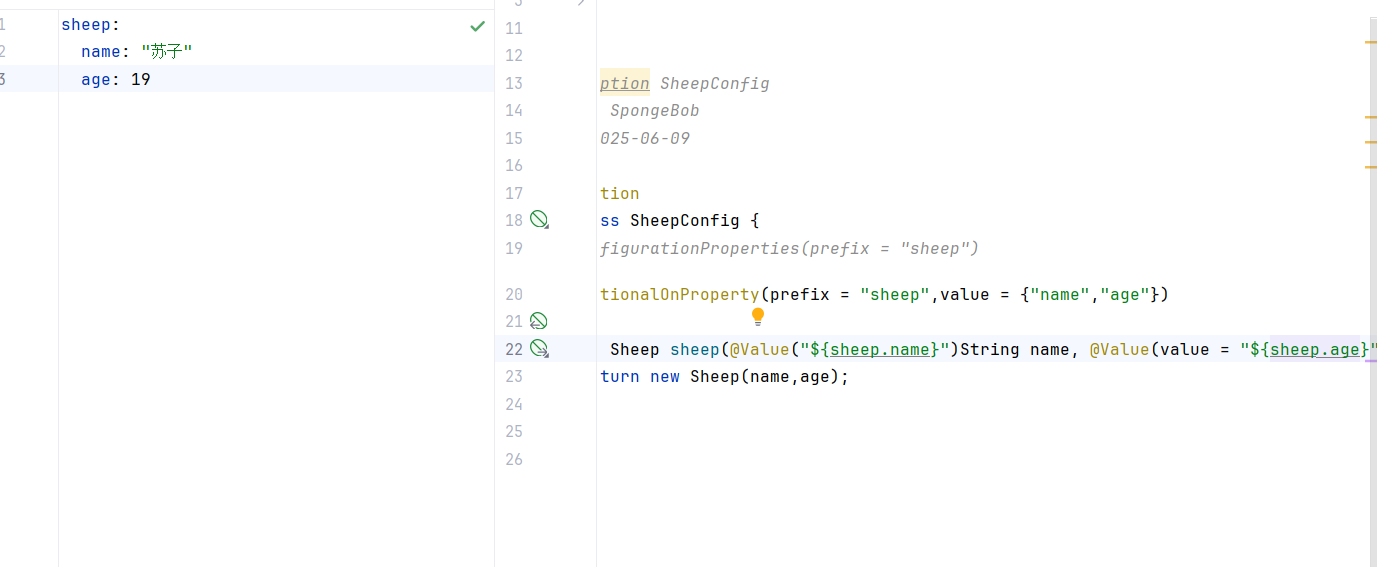This screenshot has height=567, width=1377.
Task: Click the YAML "age" key
Action: 96,79
